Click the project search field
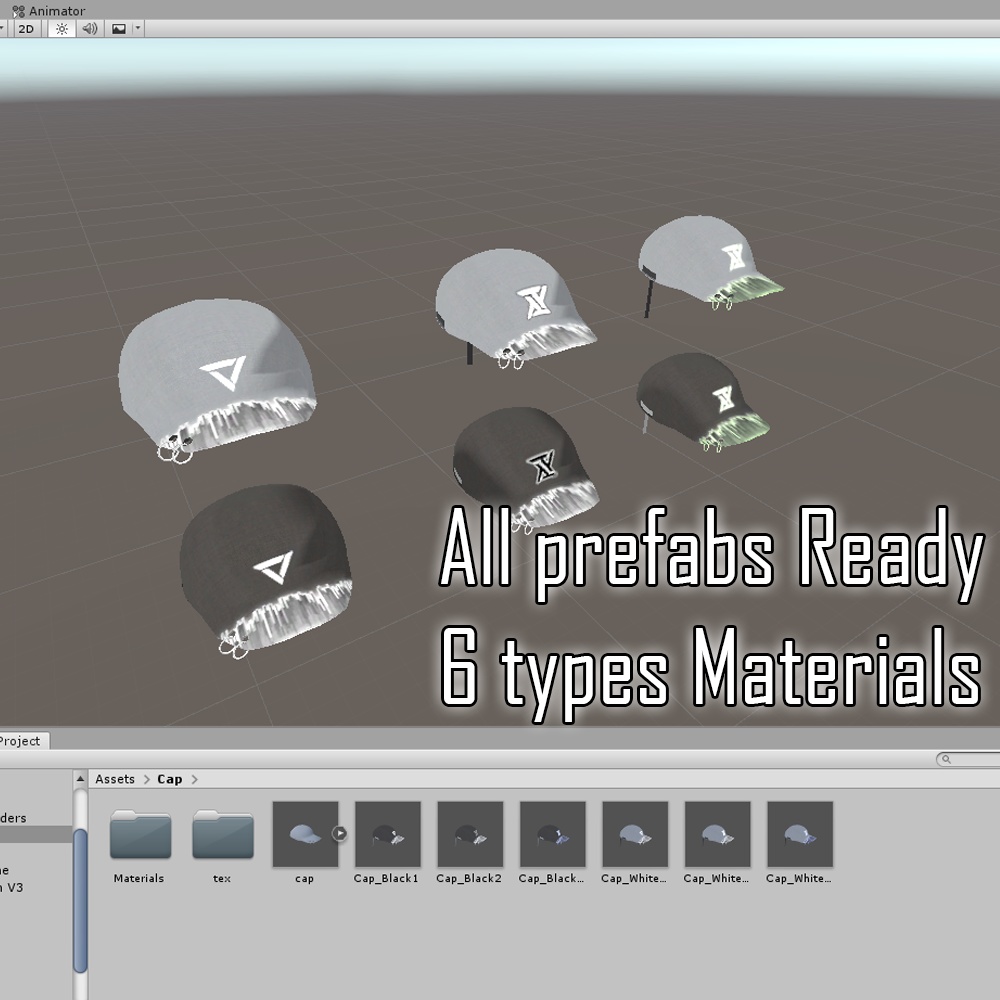The height and width of the screenshot is (1000, 1000). (x=970, y=760)
